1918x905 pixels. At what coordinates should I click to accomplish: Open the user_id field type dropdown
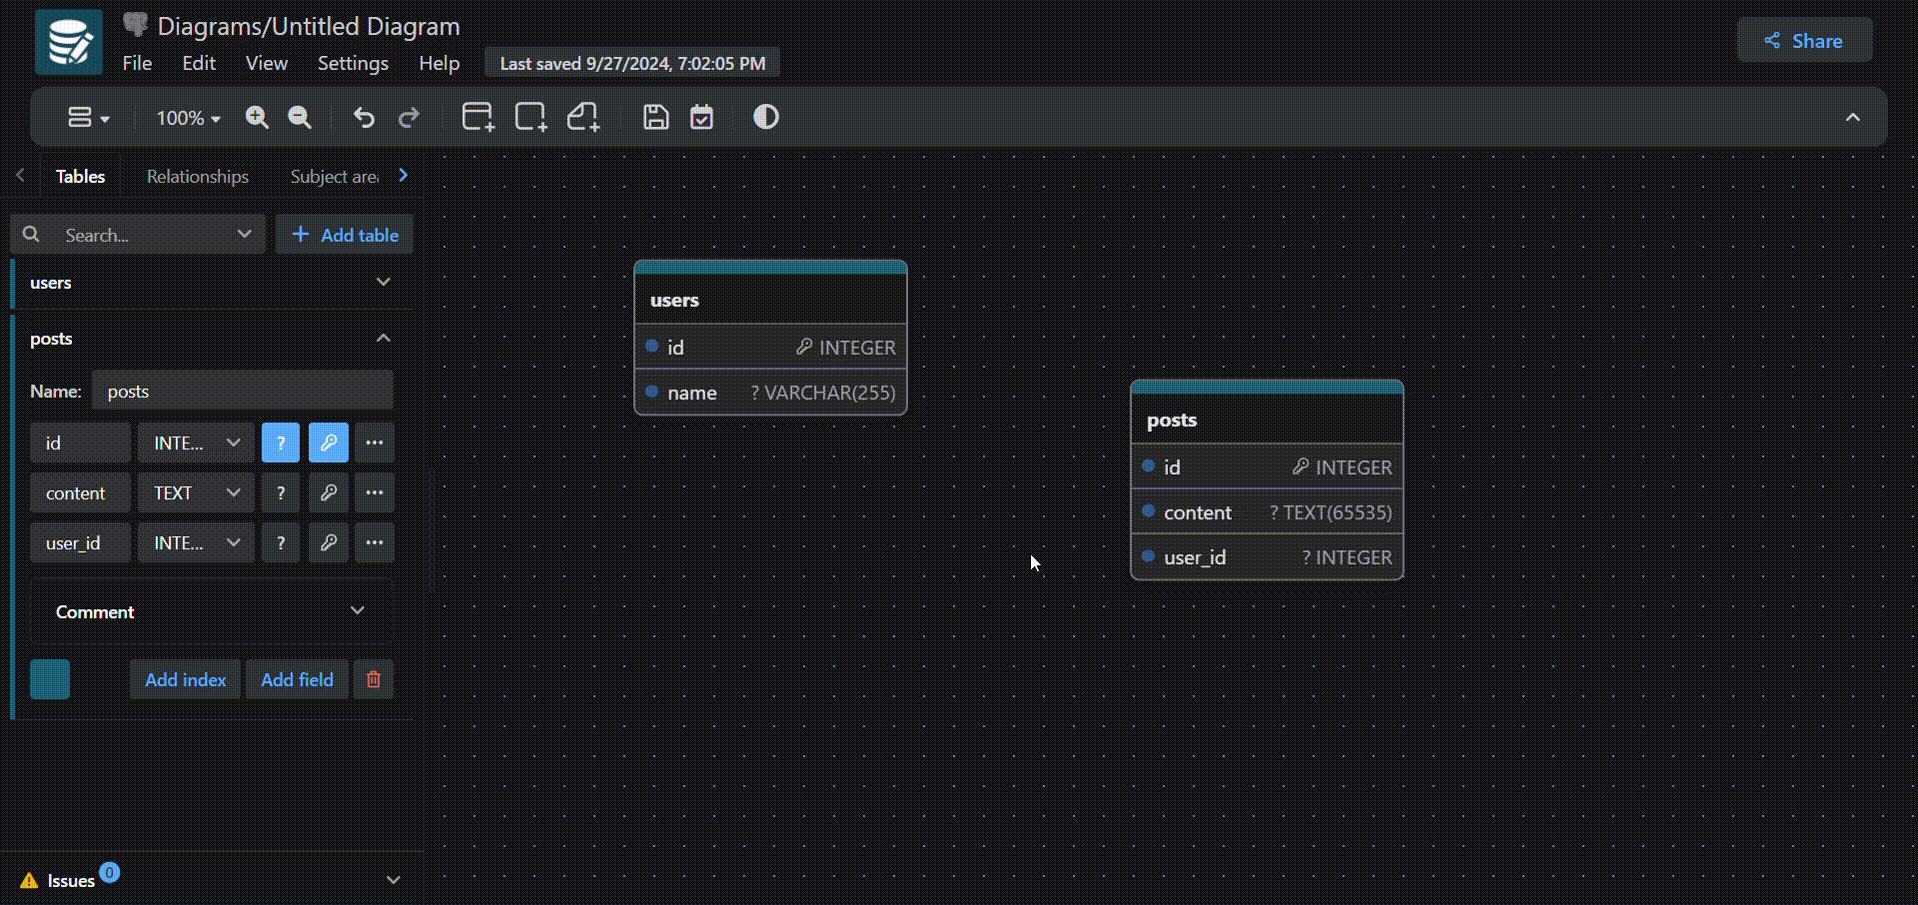coord(196,543)
